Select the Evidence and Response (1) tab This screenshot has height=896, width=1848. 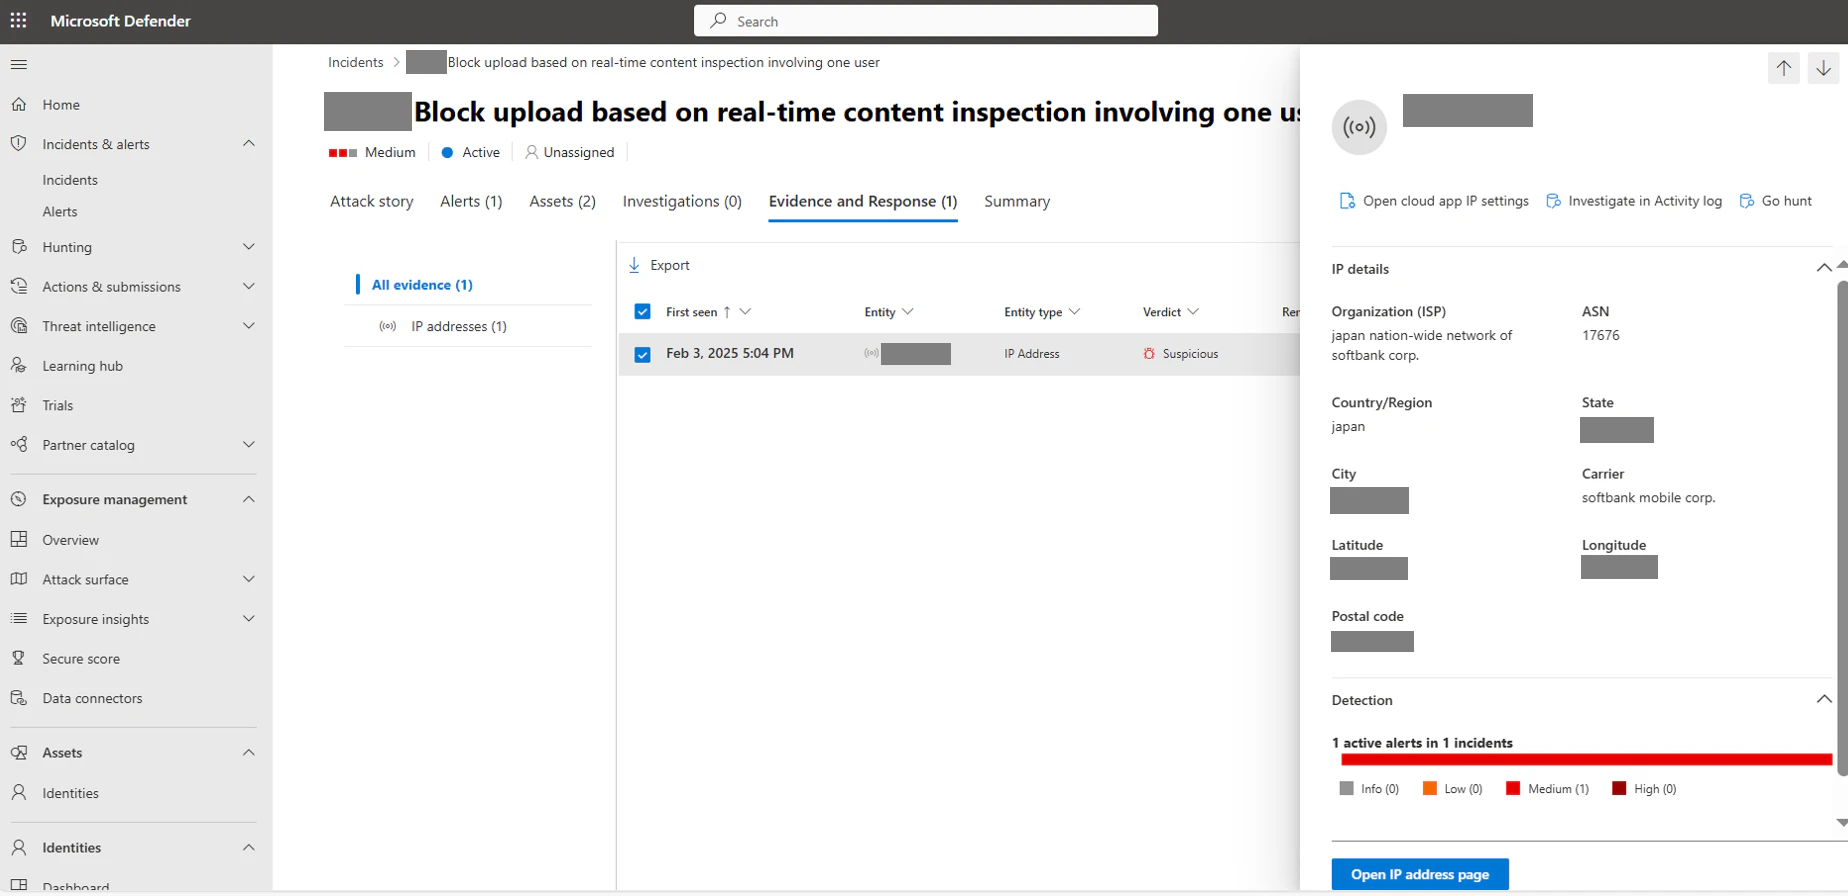coord(863,201)
